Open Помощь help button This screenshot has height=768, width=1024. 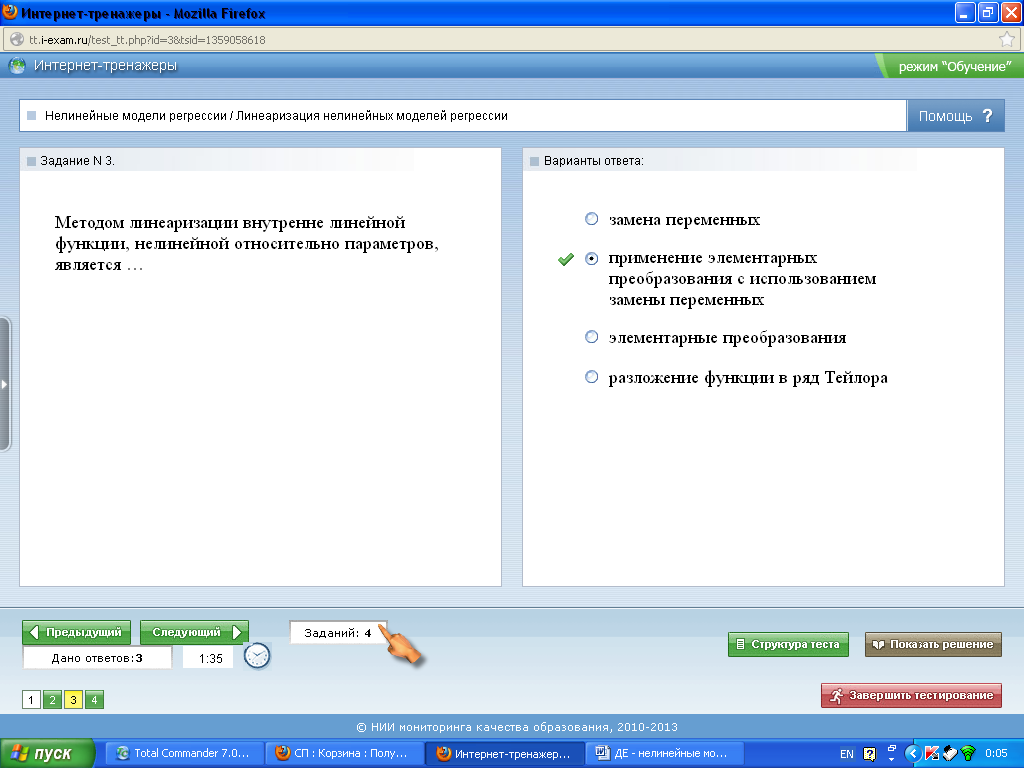pyautogui.click(x=955, y=116)
